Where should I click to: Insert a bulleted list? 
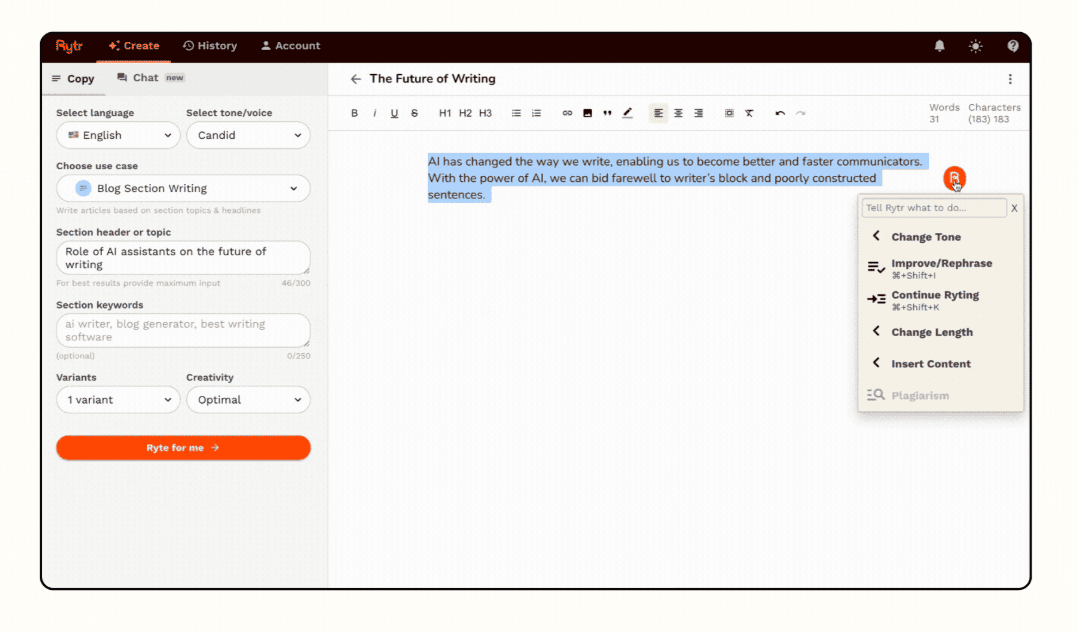point(516,113)
